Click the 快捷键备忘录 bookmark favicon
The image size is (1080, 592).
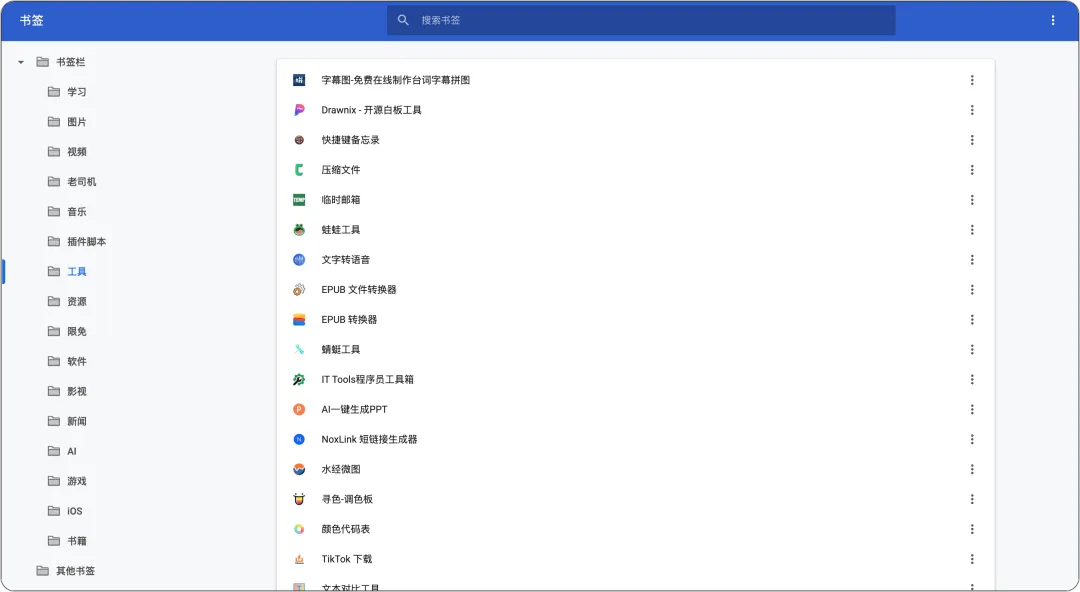point(299,140)
